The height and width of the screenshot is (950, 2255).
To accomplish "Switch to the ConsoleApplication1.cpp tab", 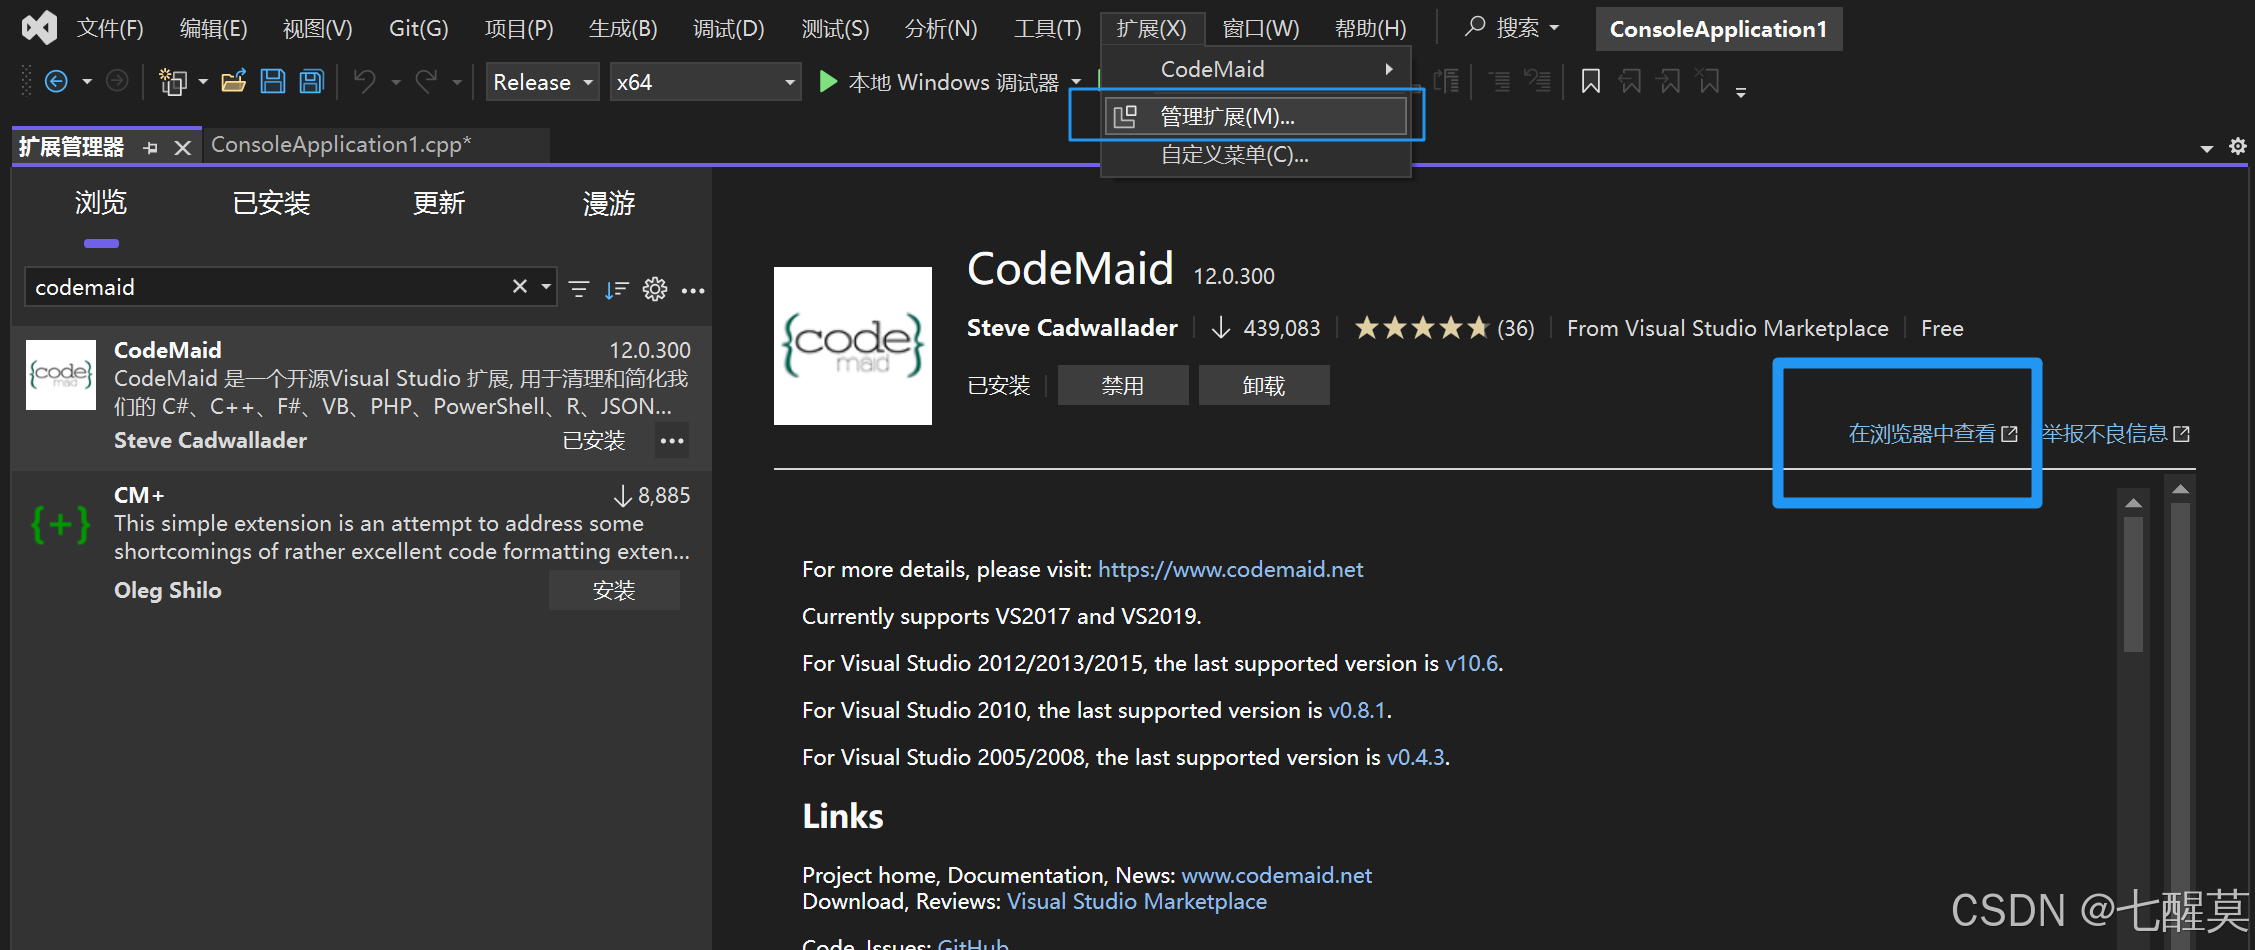I will [340, 144].
